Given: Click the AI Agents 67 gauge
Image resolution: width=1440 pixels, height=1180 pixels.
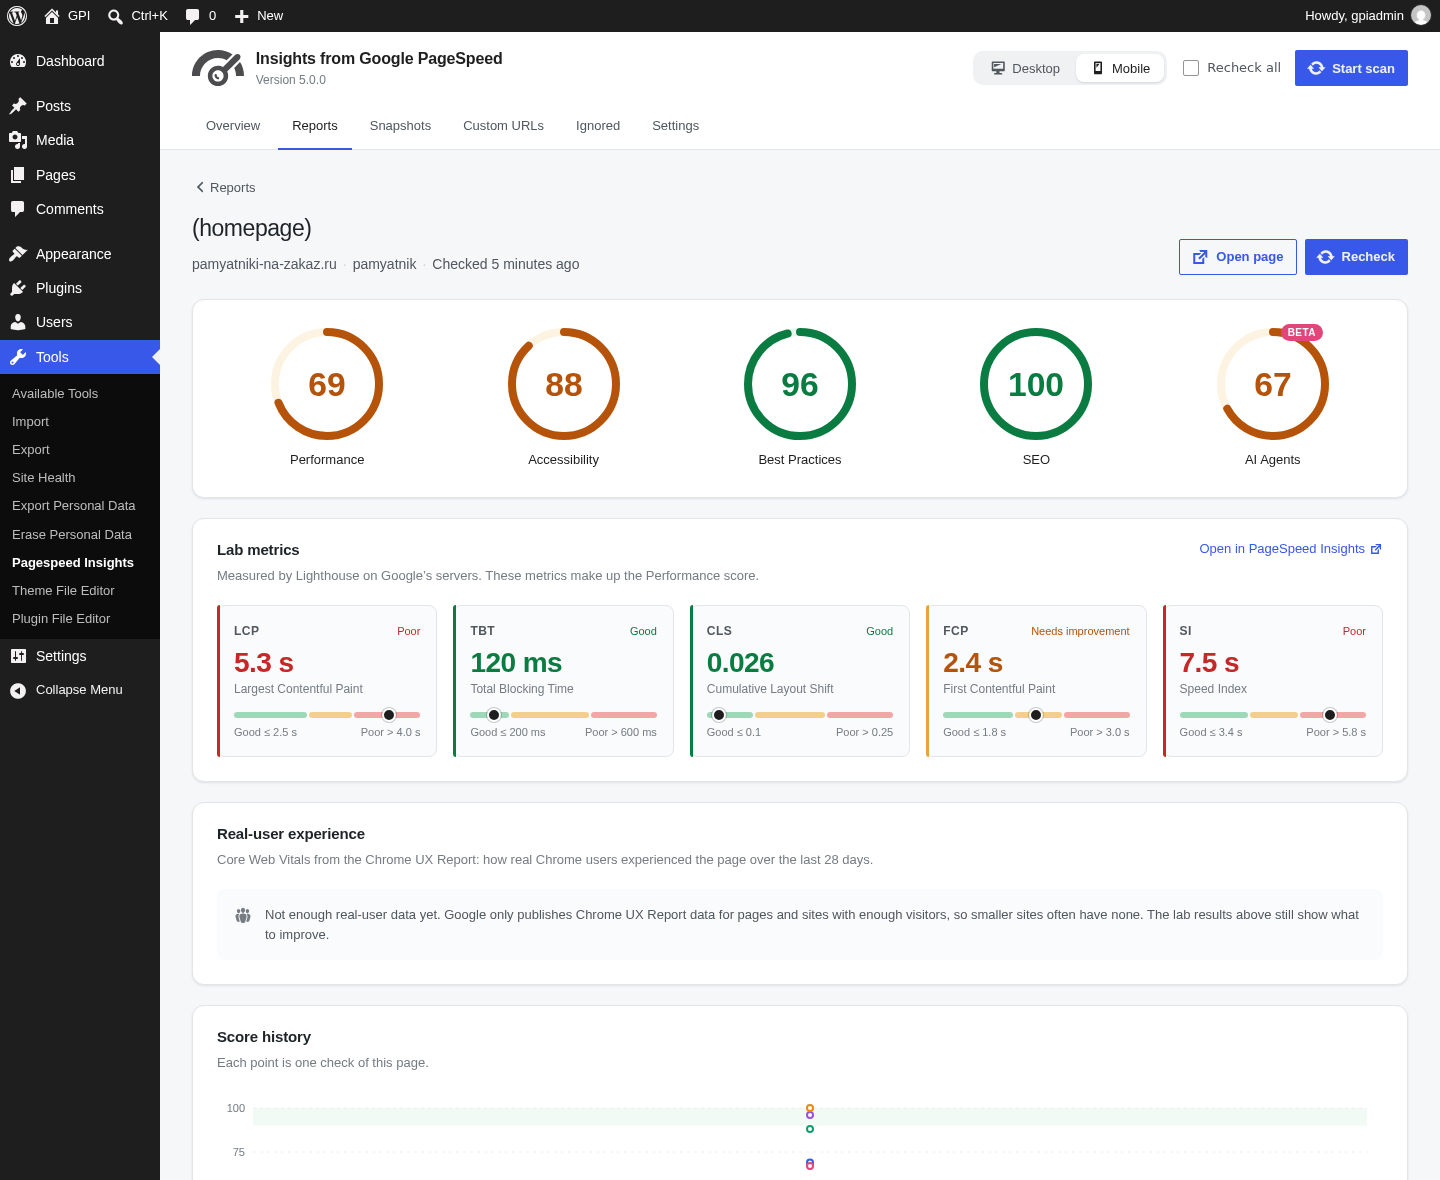Looking at the screenshot, I should click(x=1273, y=384).
